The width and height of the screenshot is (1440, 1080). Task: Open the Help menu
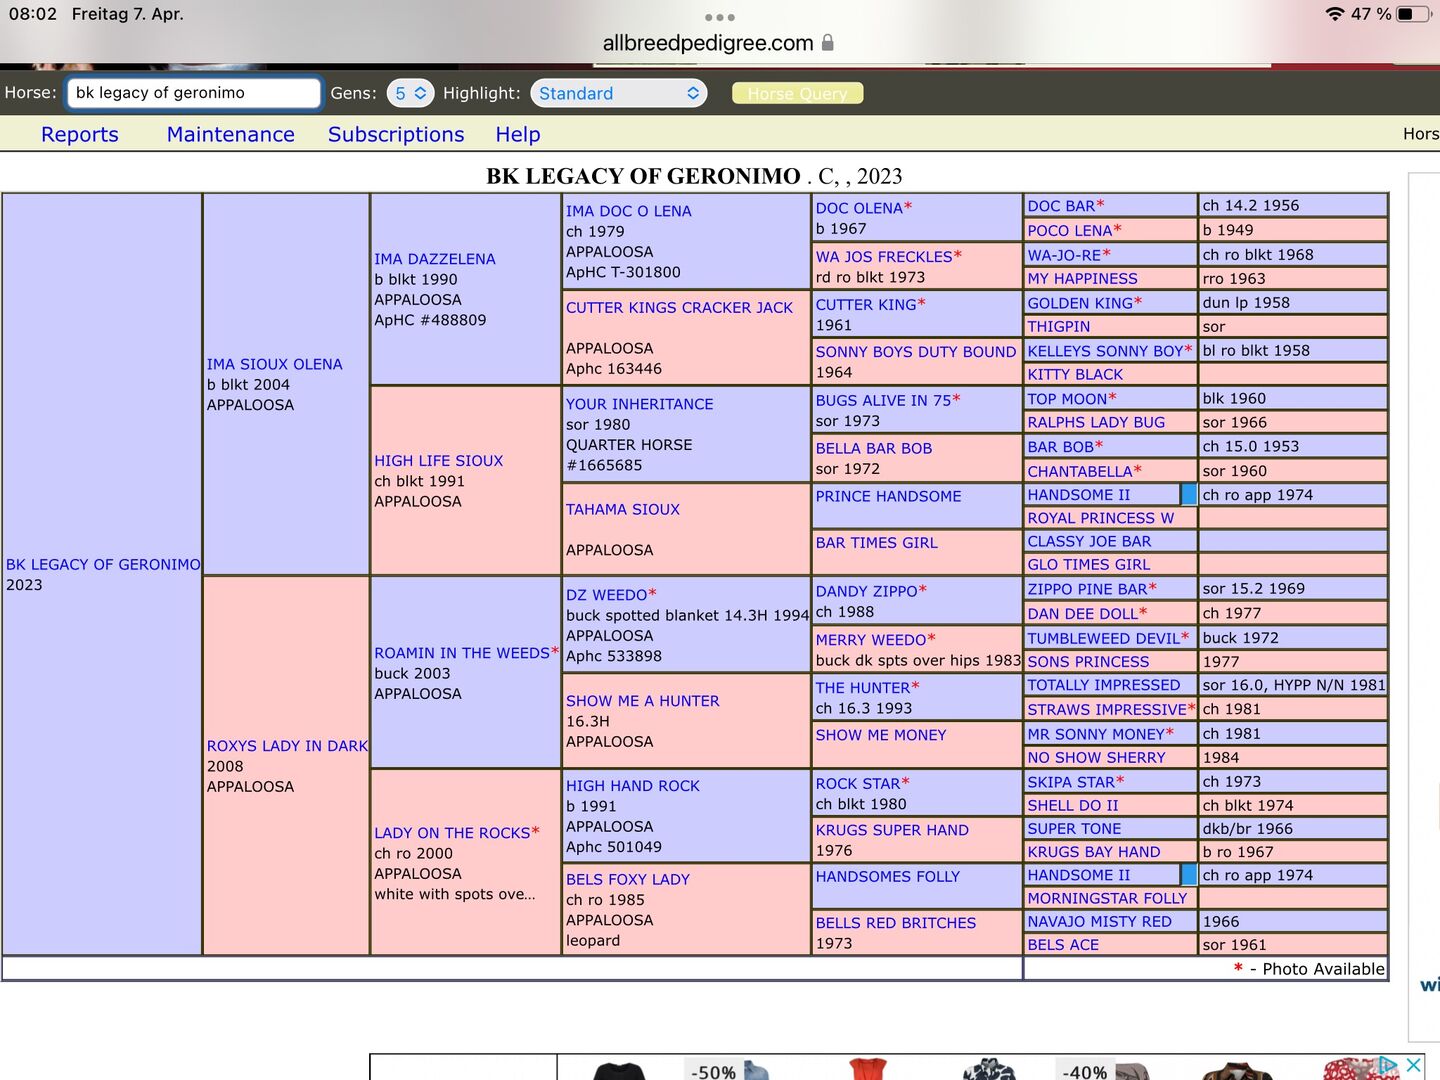pyautogui.click(x=518, y=134)
